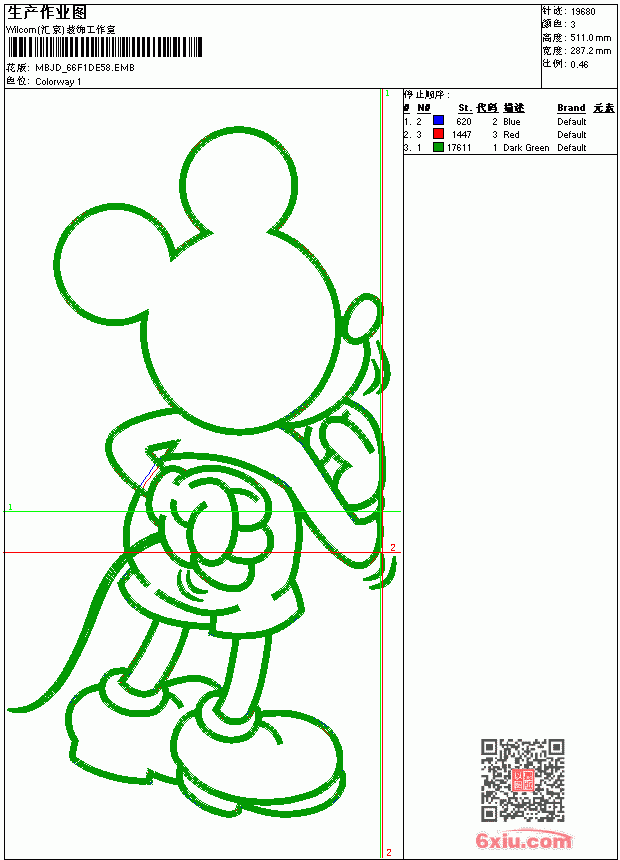This screenshot has height=860, width=620.
Task: Select the Colorway 1 label
Action: (x=58, y=82)
